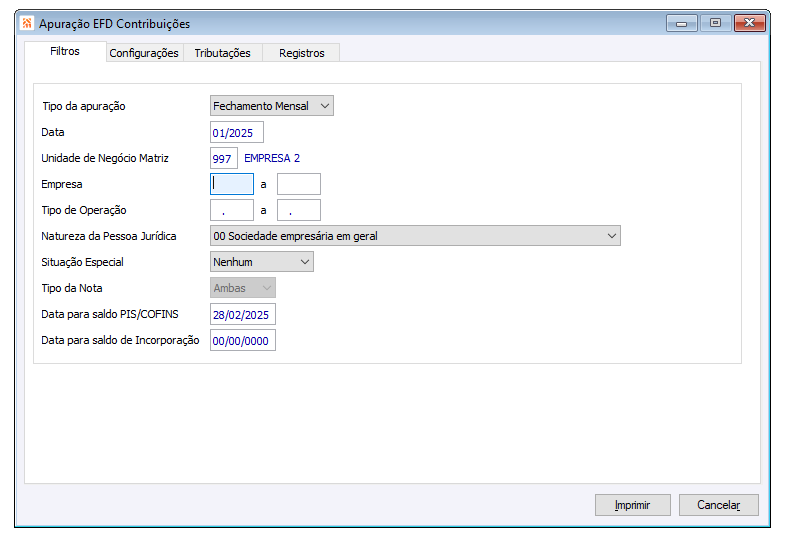Minimize the Apuração EFD Contribuições window
Image resolution: width=786 pixels, height=536 pixels.
[x=682, y=23]
